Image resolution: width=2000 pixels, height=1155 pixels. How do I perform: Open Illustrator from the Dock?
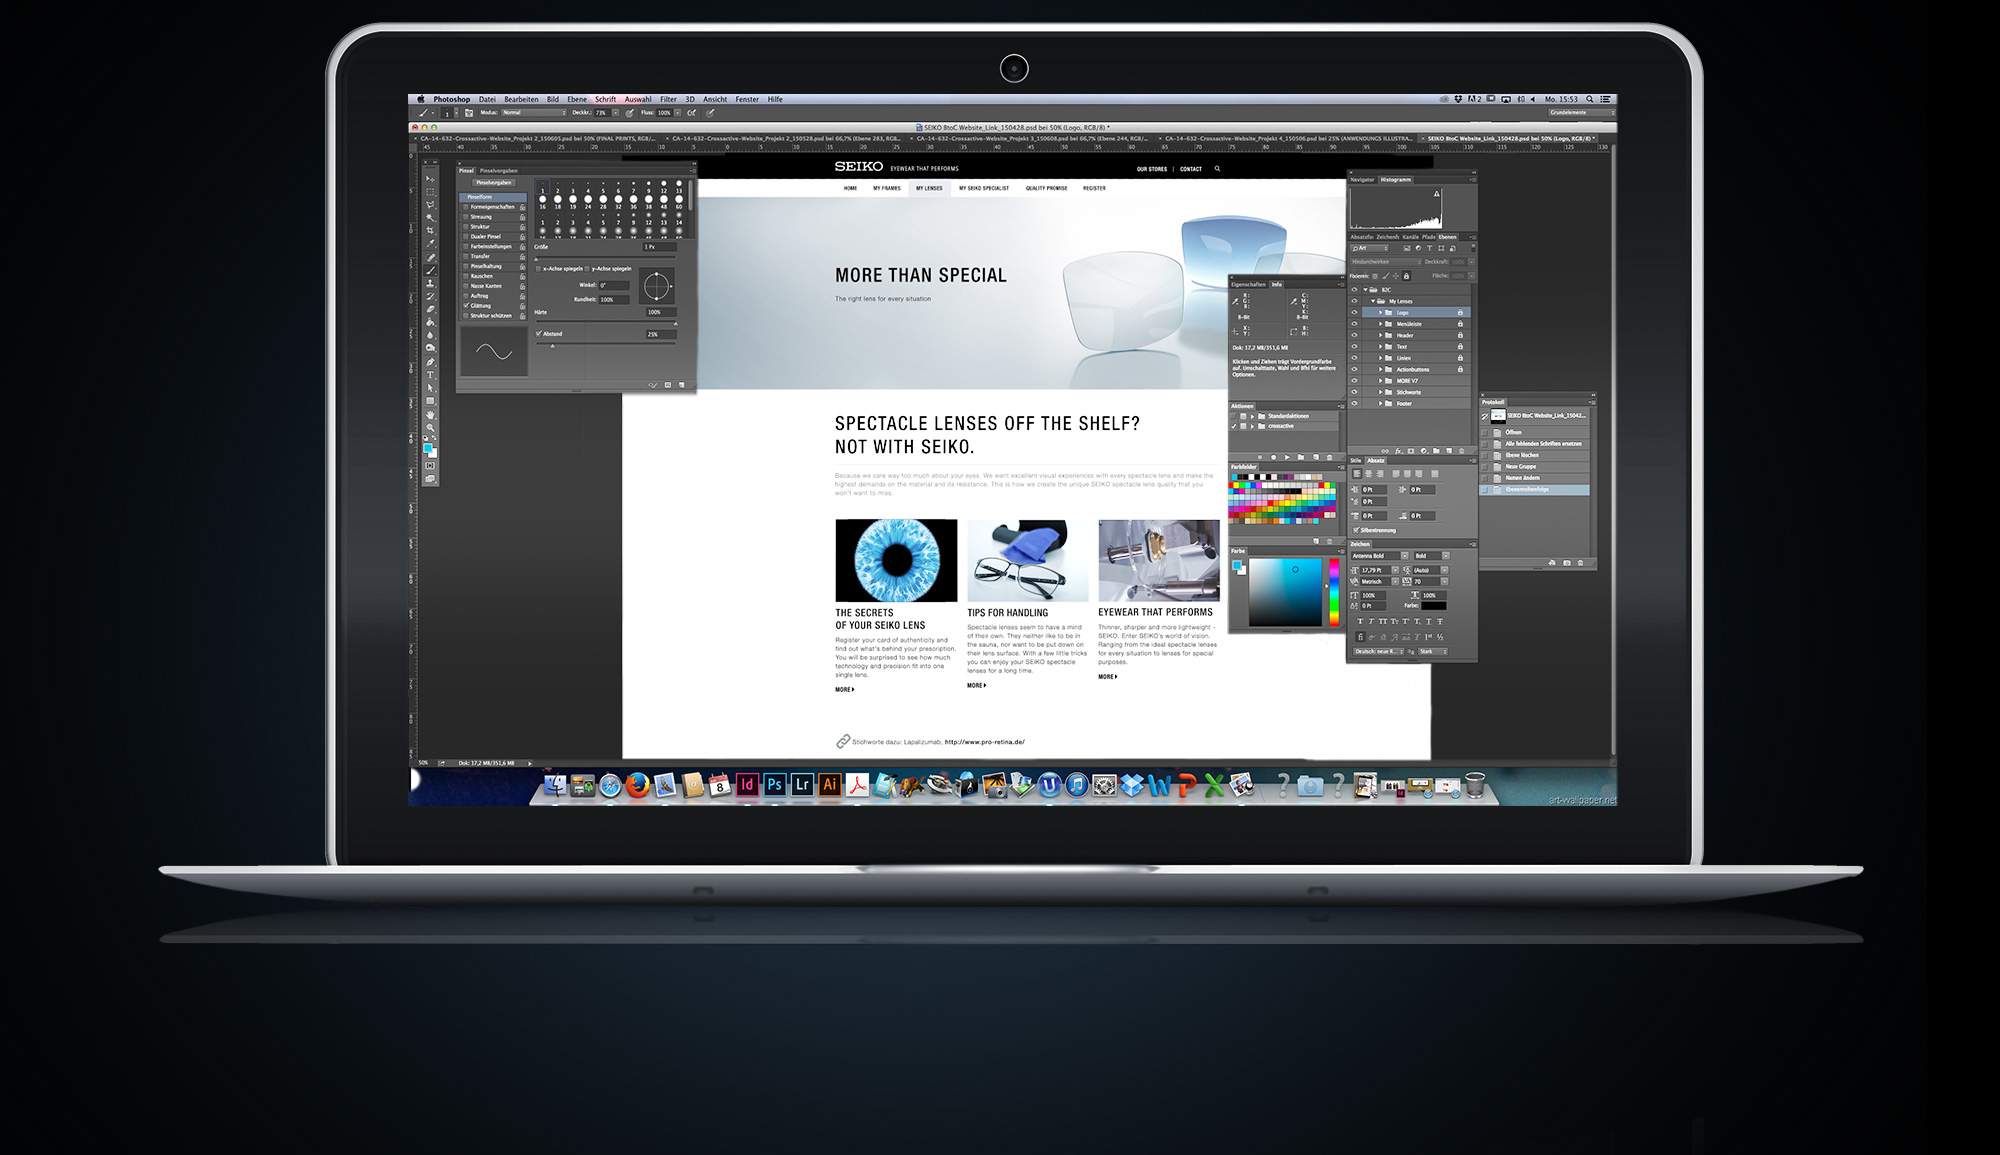[x=829, y=785]
